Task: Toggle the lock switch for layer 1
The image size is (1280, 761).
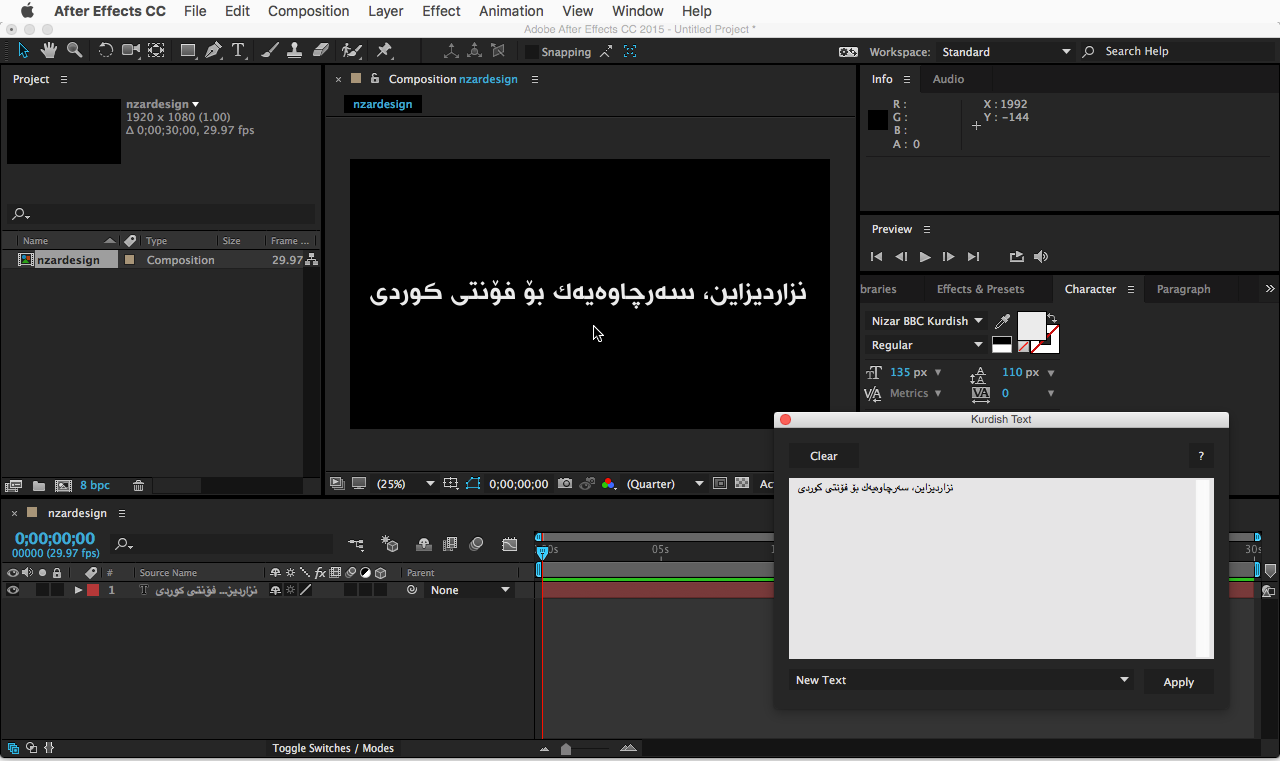Action: tap(57, 590)
